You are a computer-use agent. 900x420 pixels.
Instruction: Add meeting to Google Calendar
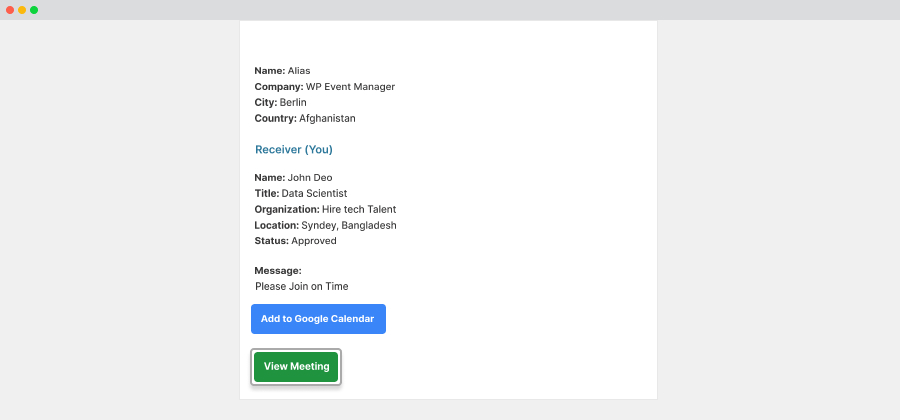coord(318,319)
